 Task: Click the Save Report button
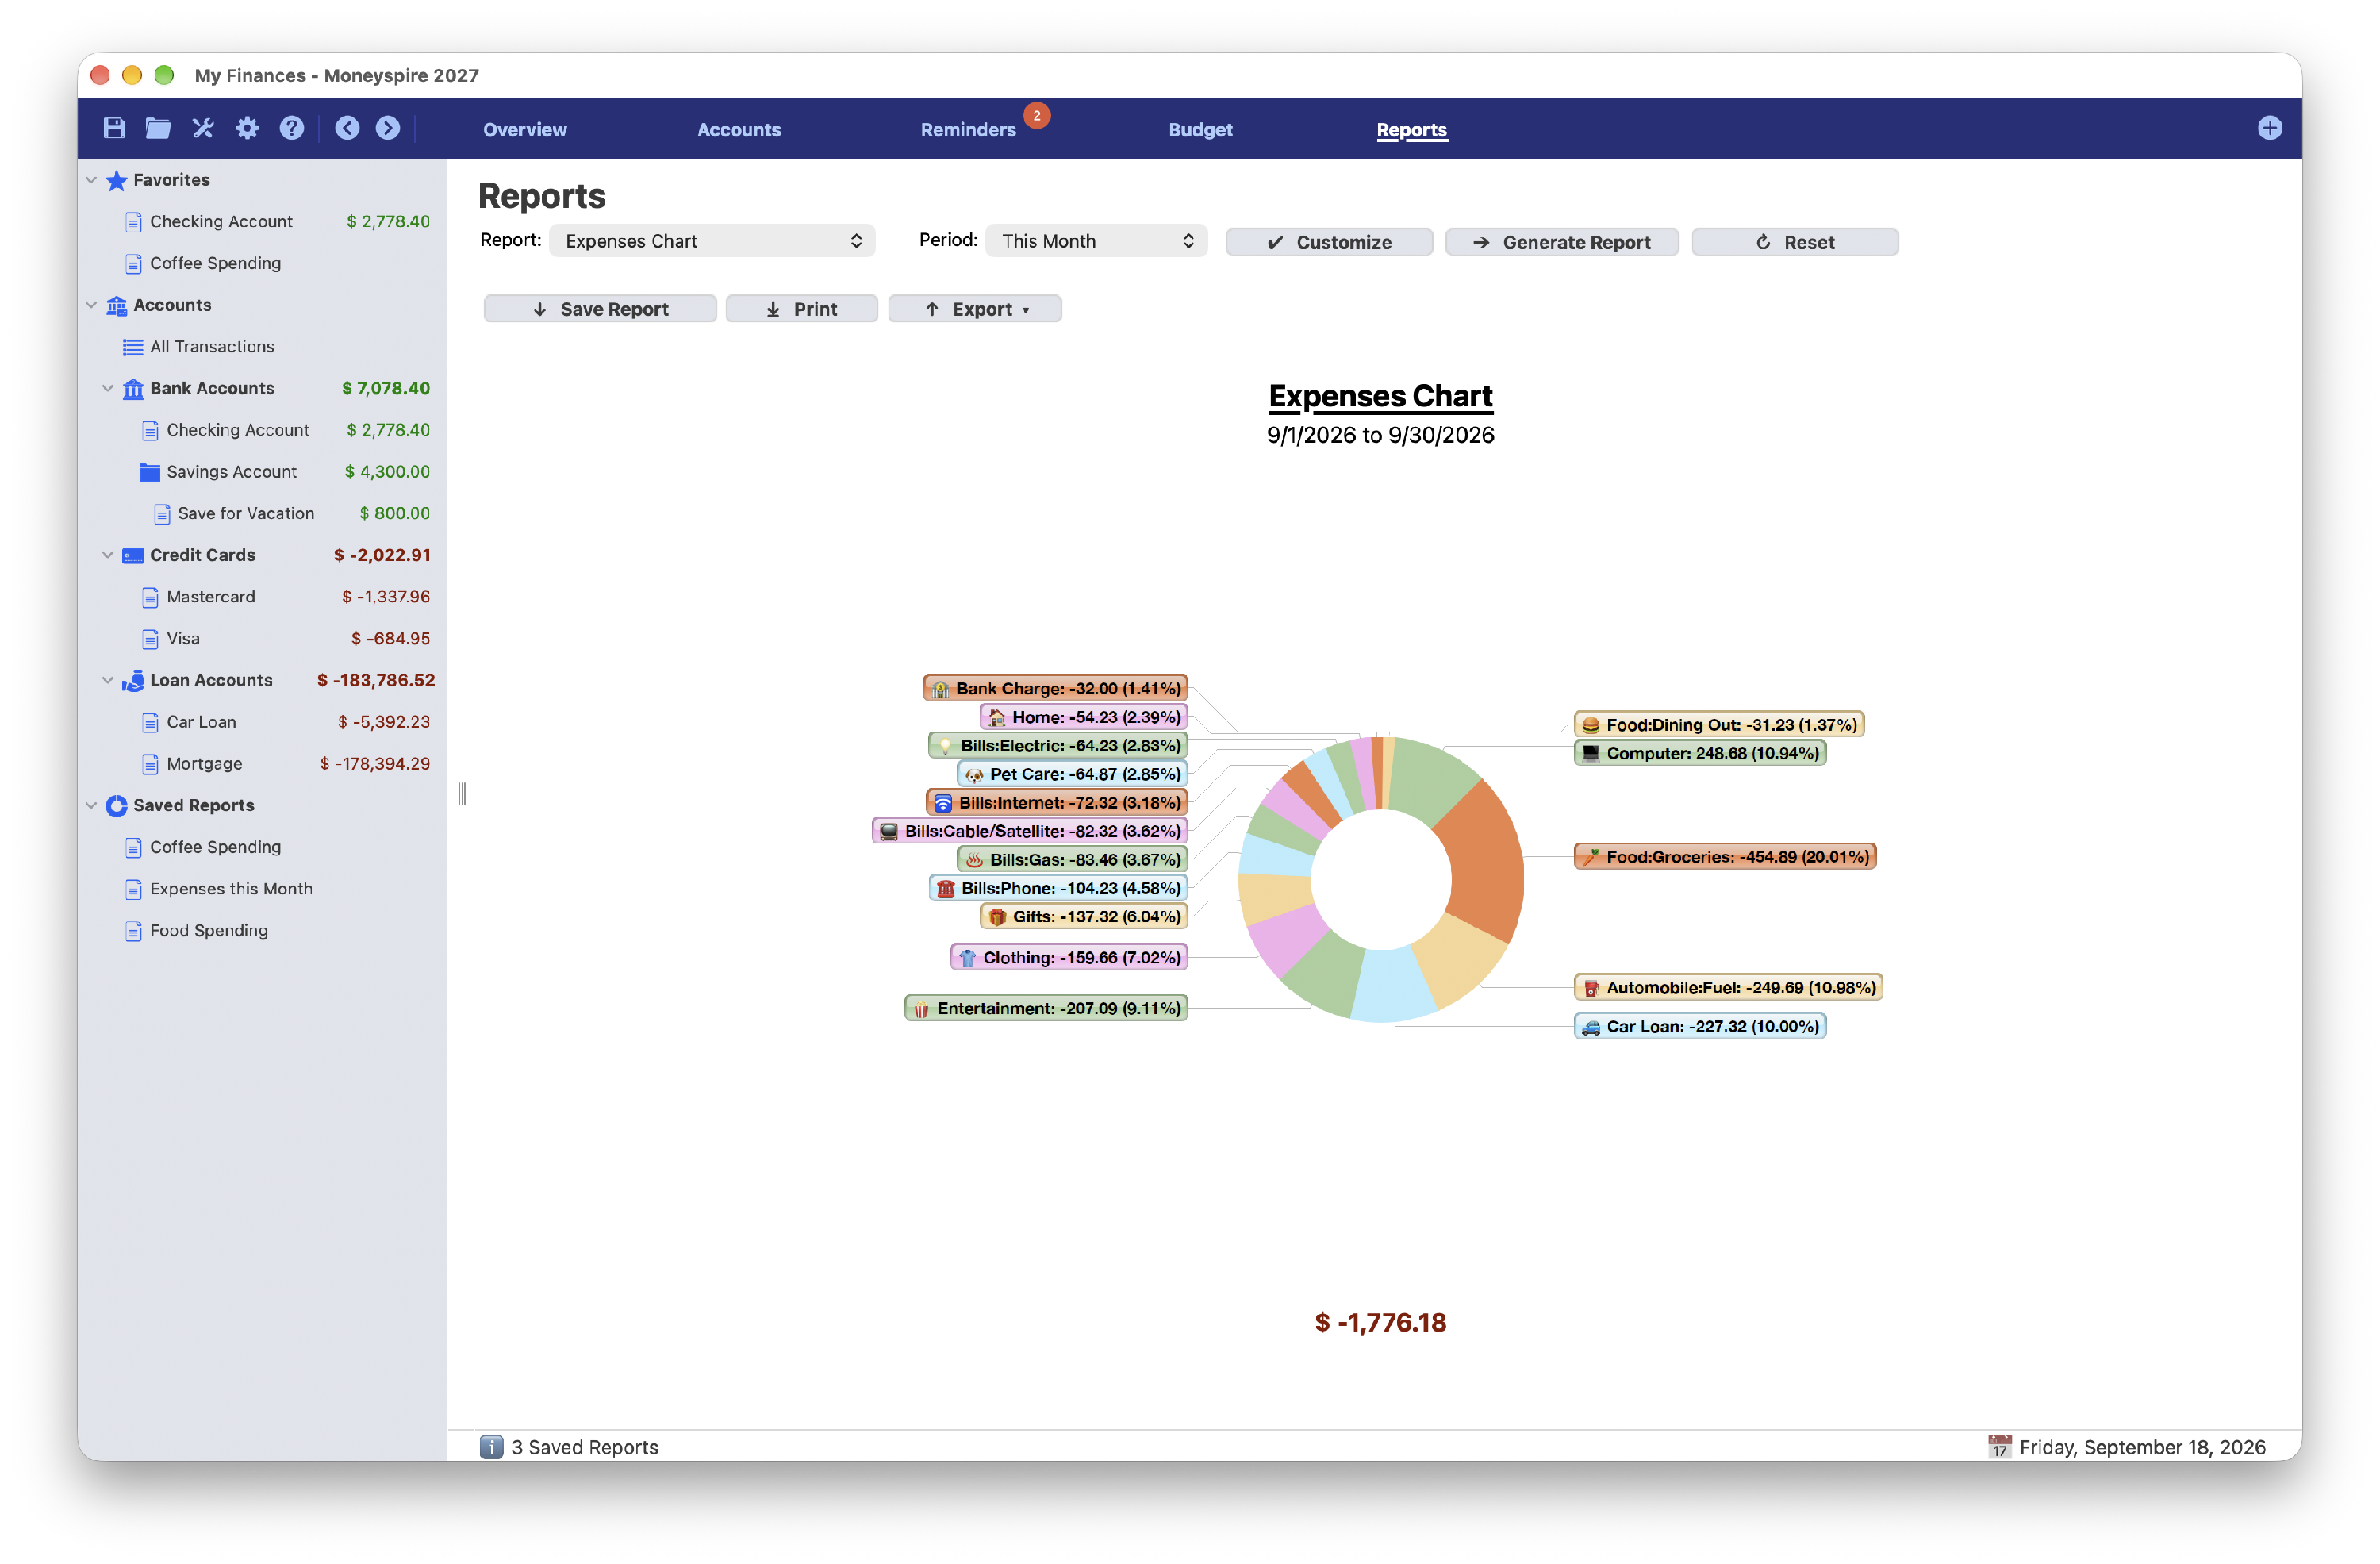(x=600, y=309)
